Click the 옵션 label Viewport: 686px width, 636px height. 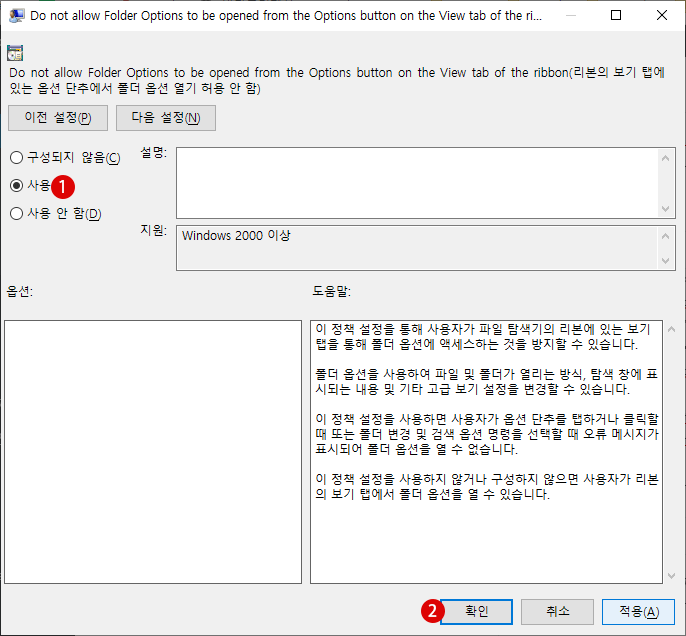click(20, 291)
